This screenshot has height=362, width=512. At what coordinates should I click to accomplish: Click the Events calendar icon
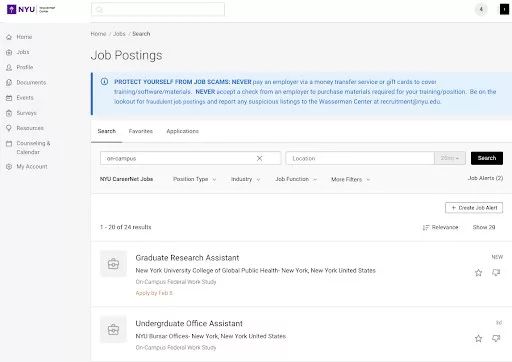click(x=9, y=98)
